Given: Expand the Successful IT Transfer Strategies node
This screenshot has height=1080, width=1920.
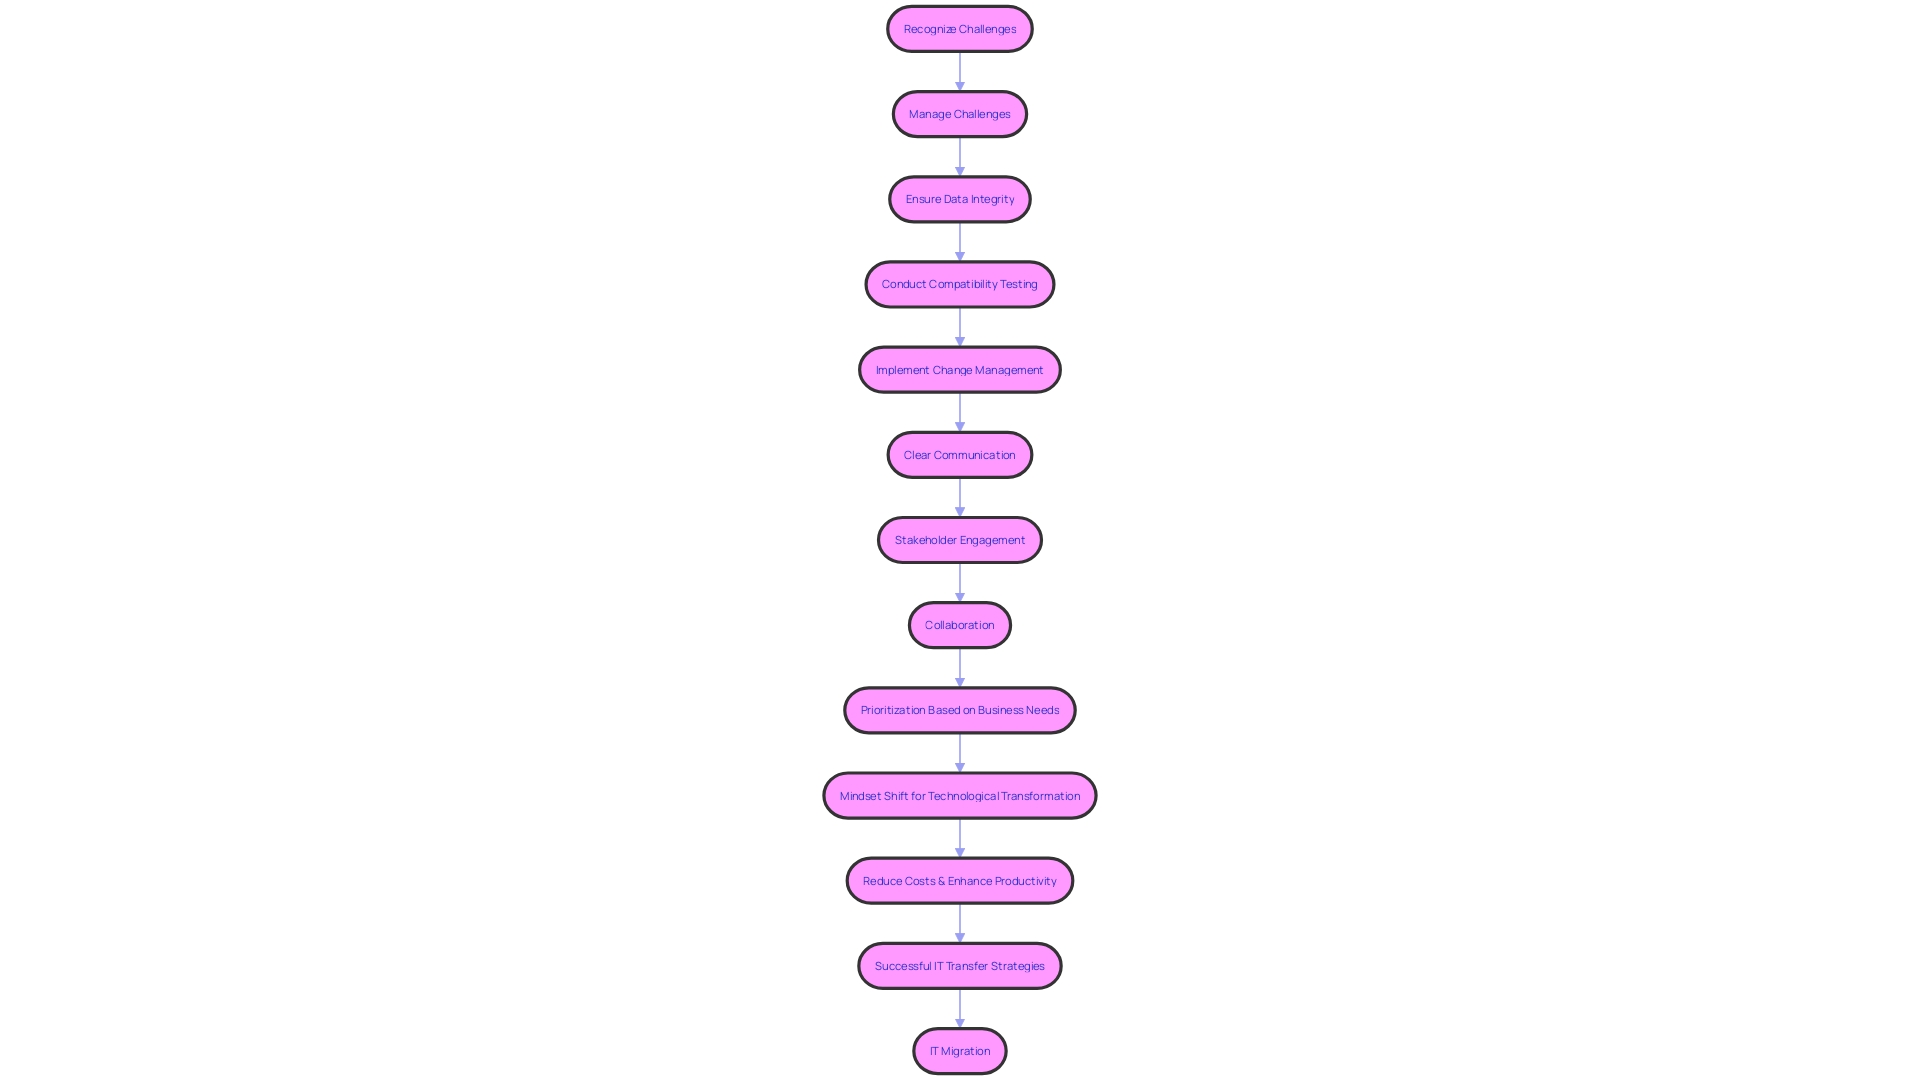Looking at the screenshot, I should [959, 964].
